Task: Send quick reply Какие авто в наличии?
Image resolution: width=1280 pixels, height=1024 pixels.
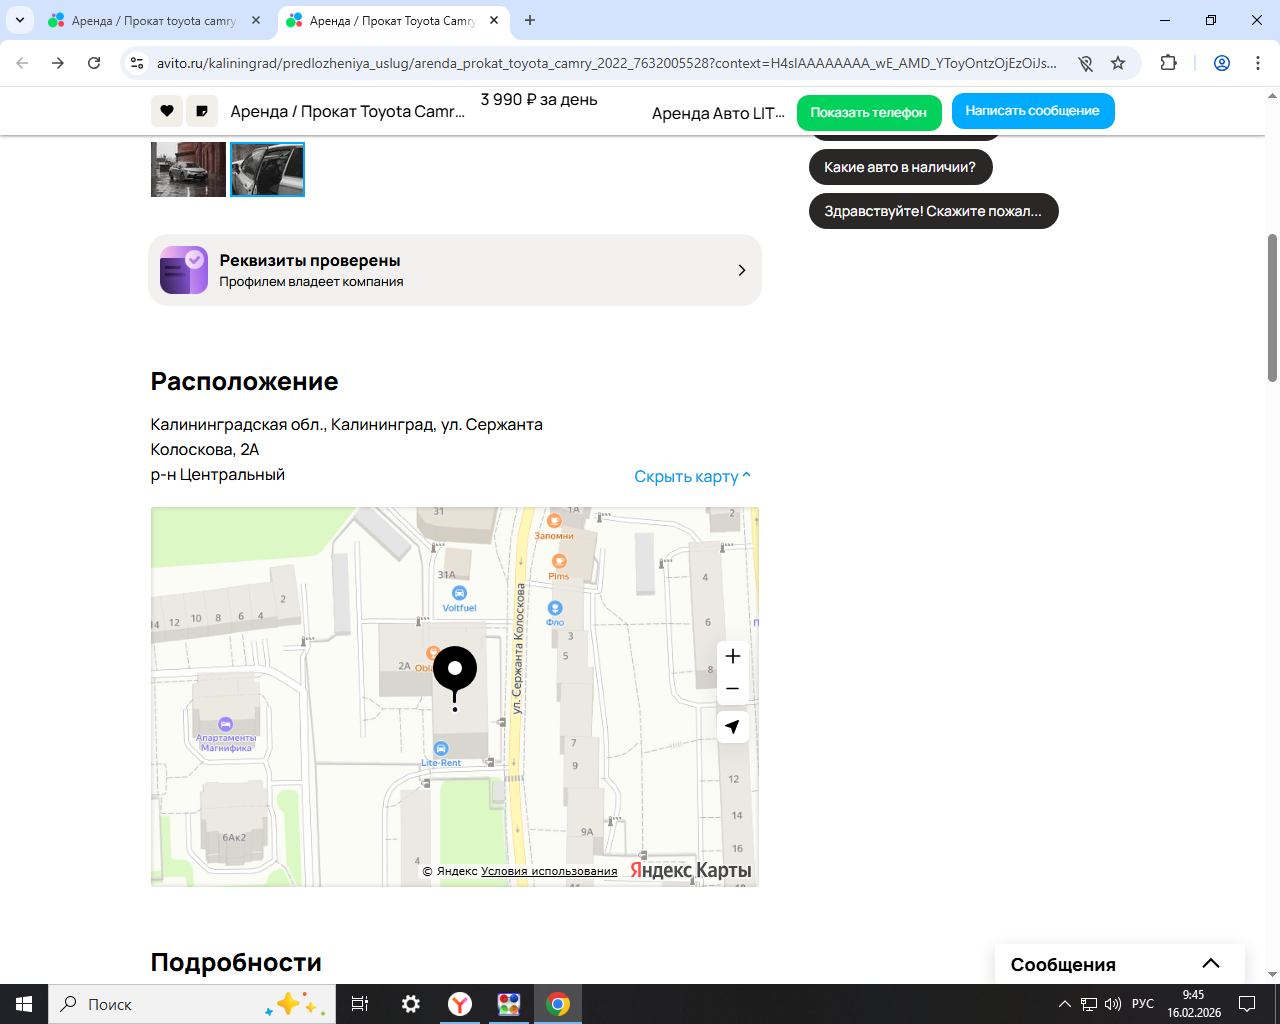Action: click(x=900, y=167)
